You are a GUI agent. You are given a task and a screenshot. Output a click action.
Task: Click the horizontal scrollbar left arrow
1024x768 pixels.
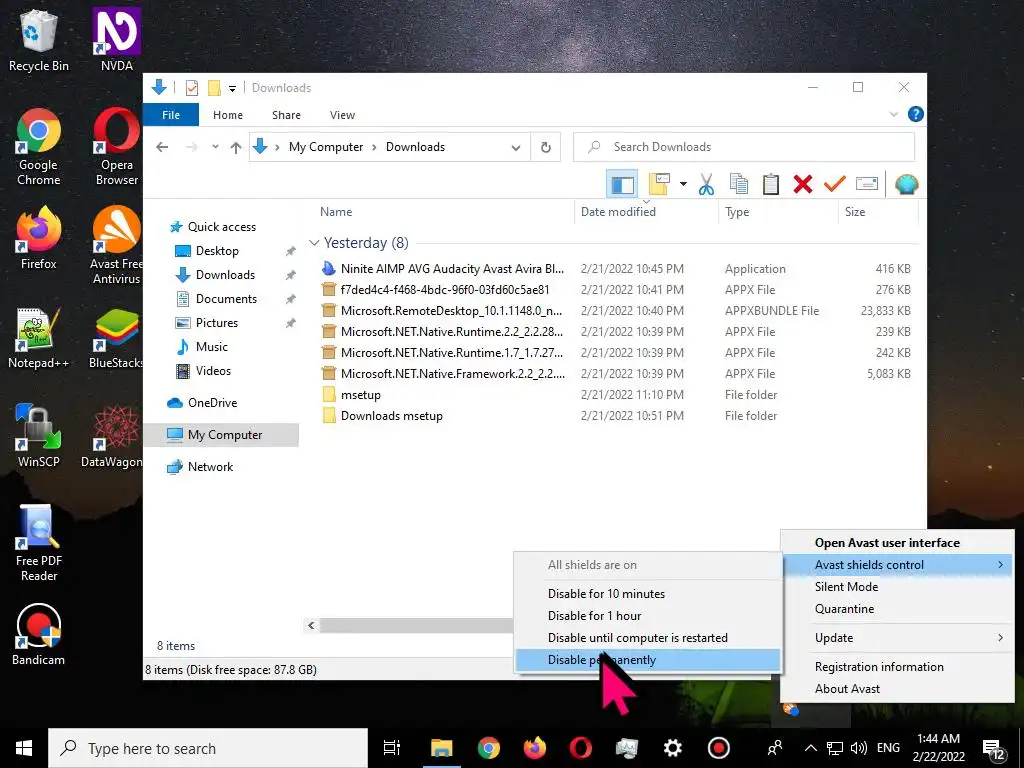click(312, 626)
